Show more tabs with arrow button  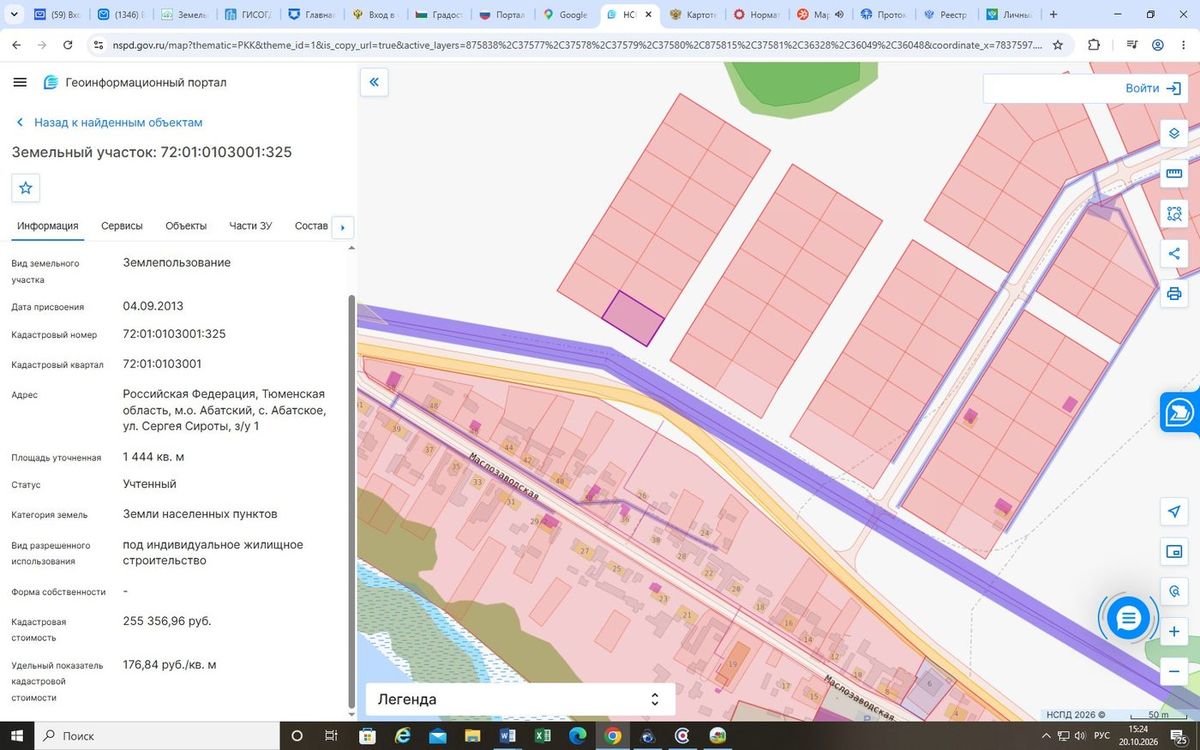tap(343, 227)
